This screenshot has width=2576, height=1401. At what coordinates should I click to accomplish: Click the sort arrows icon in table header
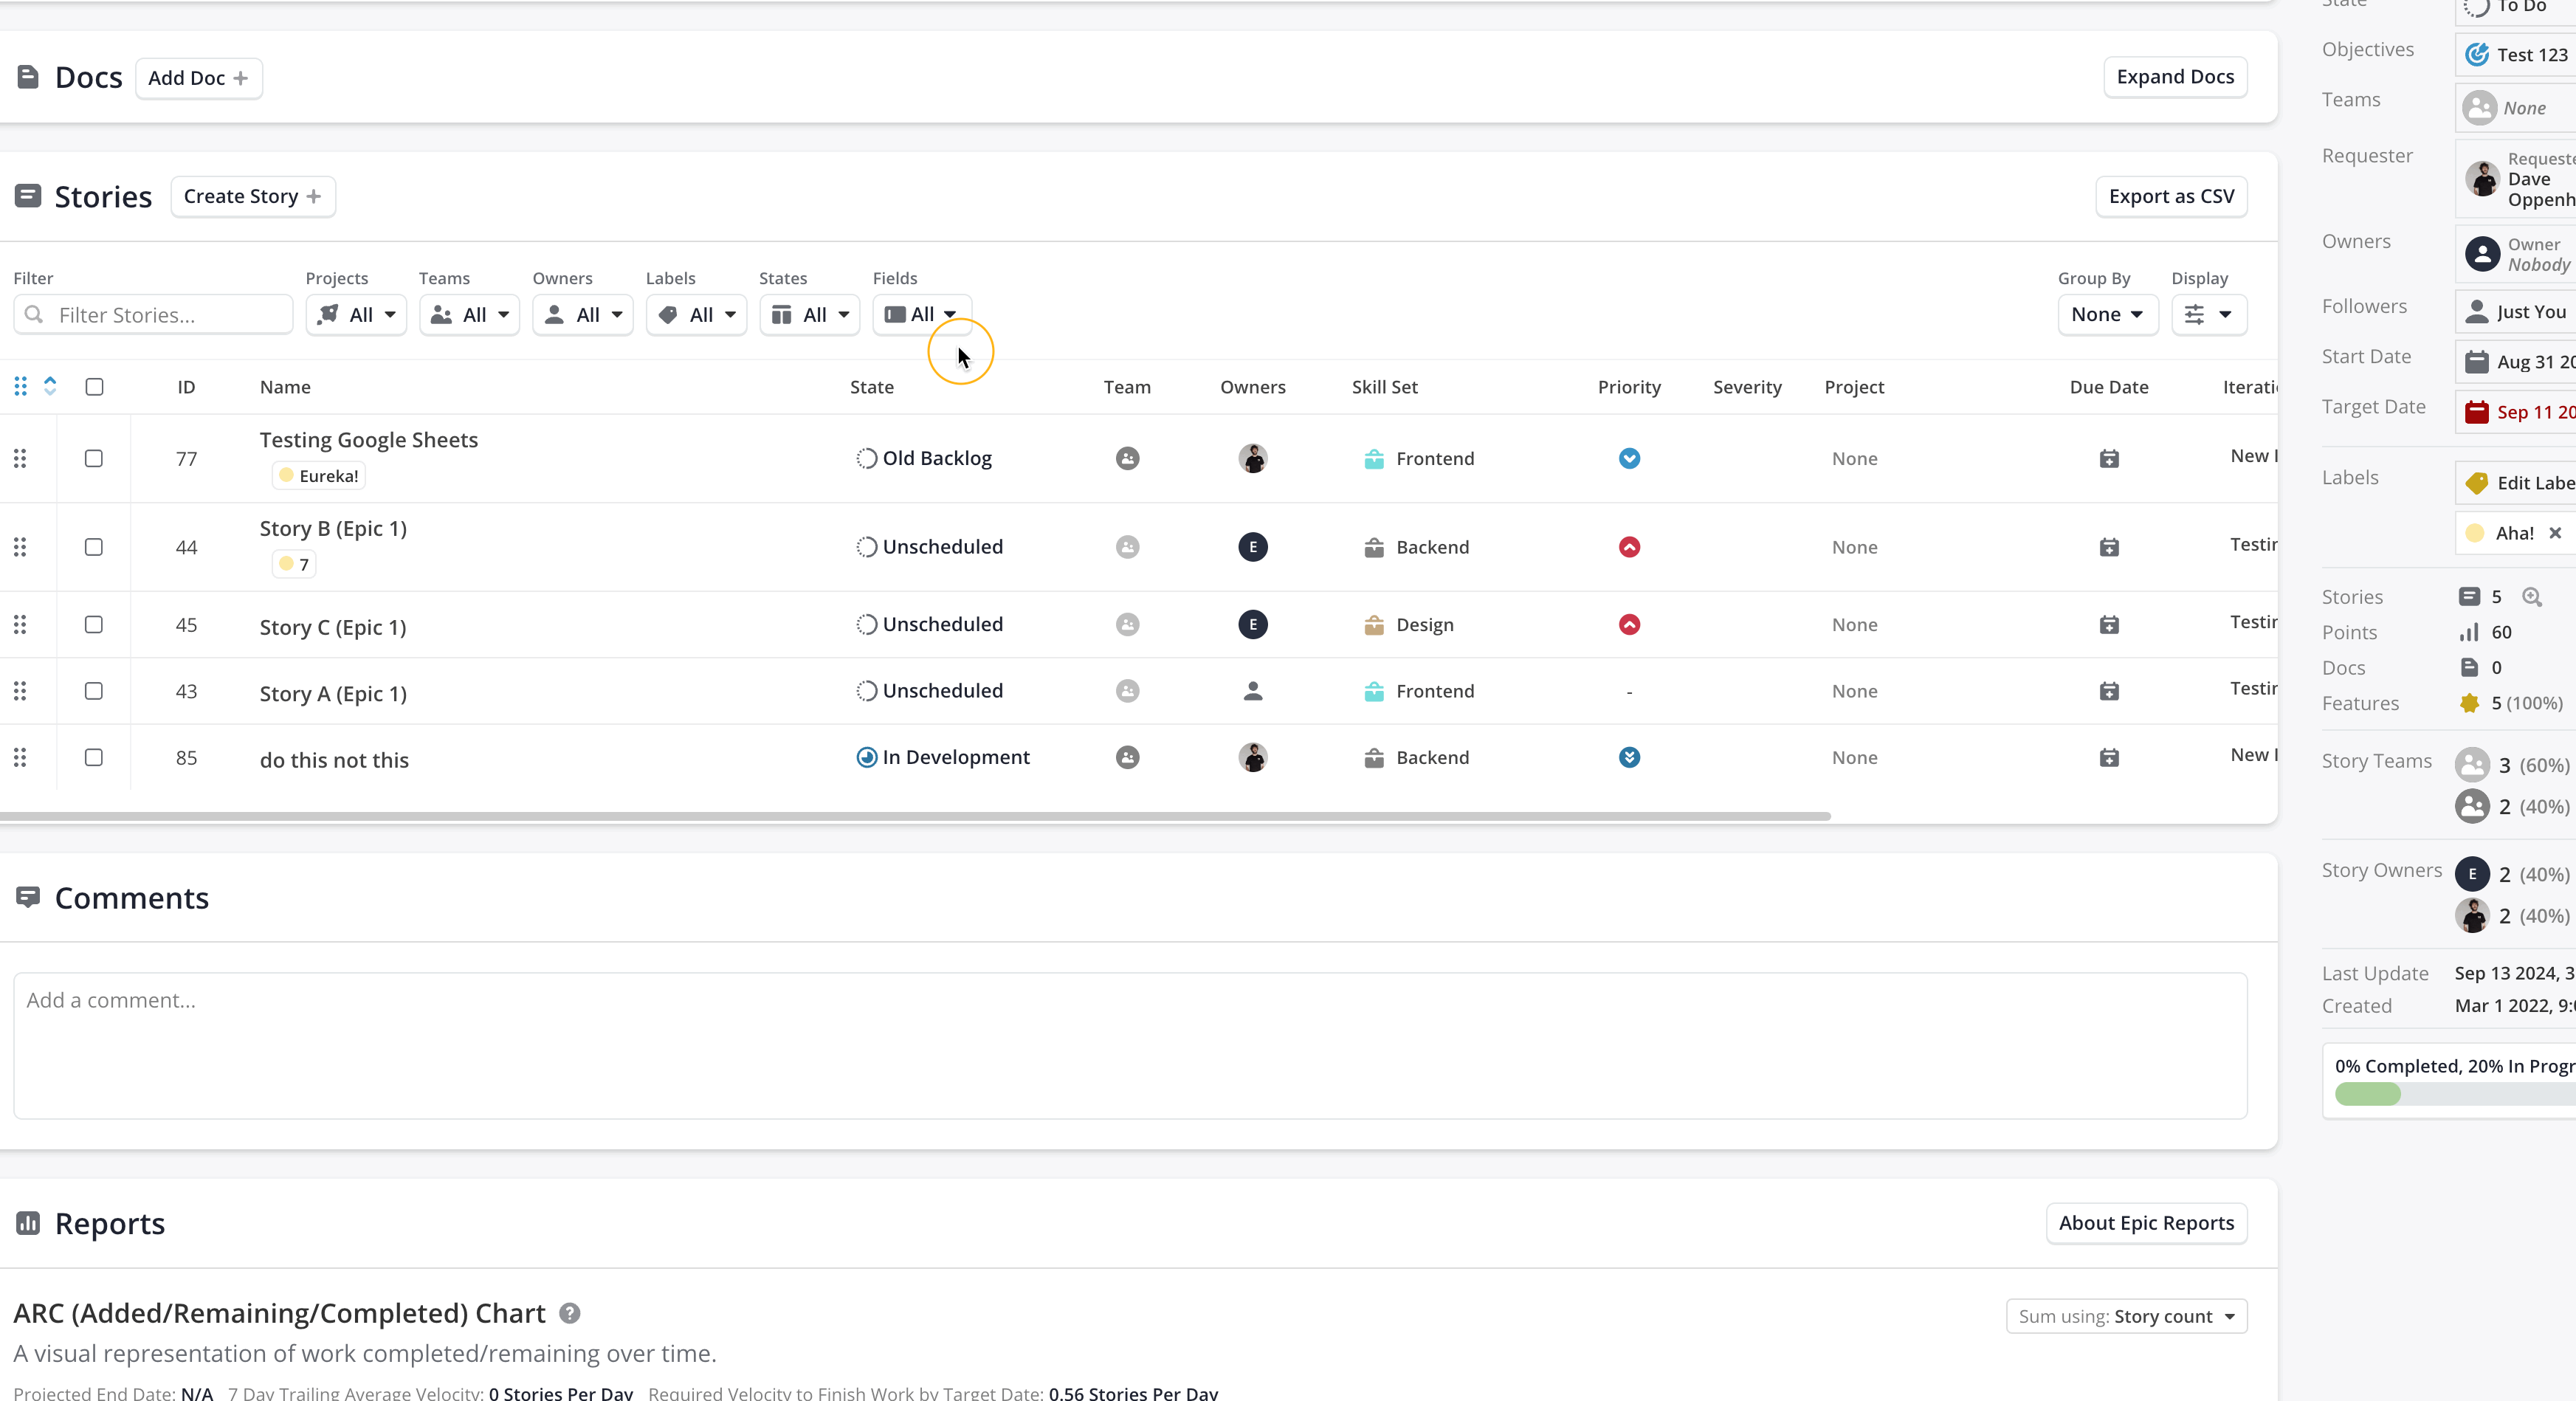tap(50, 386)
